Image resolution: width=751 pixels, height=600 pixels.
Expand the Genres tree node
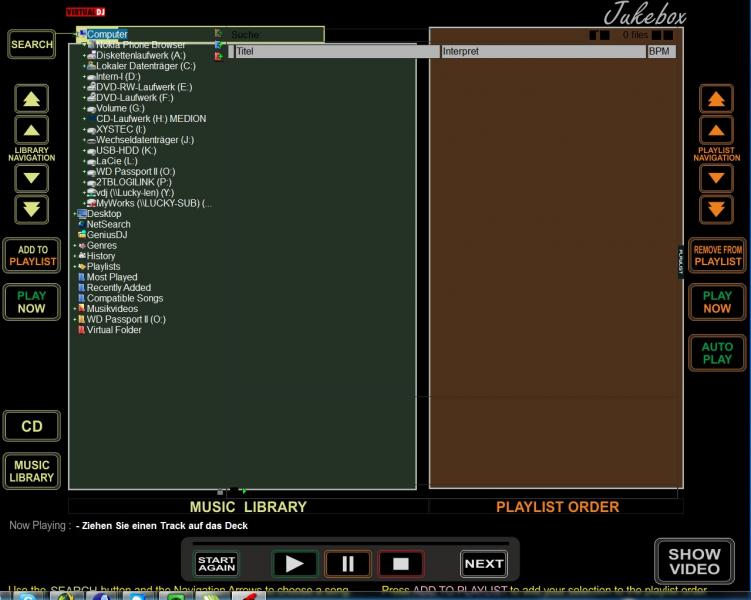click(x=75, y=246)
